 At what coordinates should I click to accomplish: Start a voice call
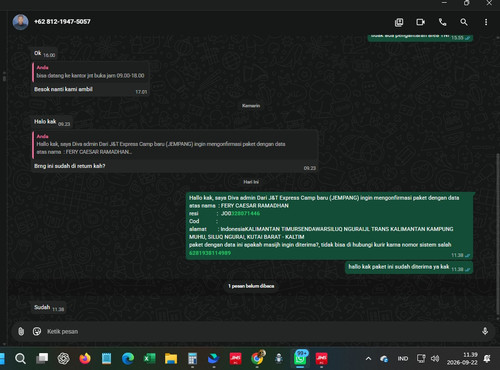click(442, 22)
